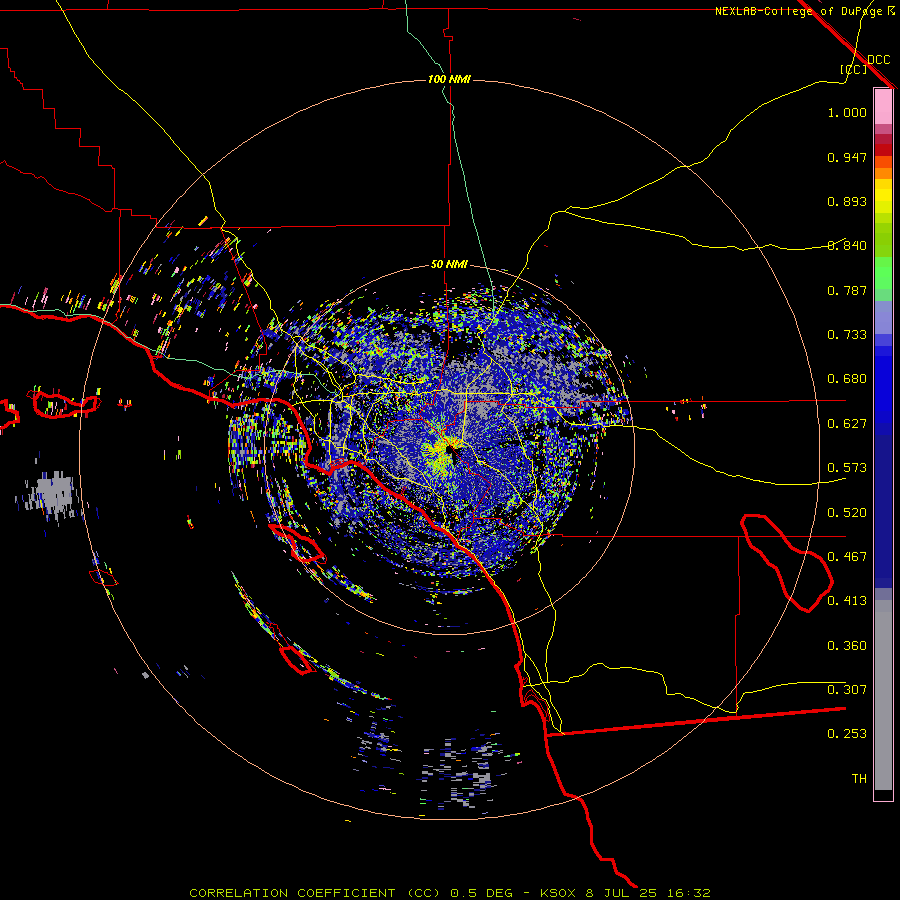The image size is (900, 900).
Task: Click the 0.307 scale value
Action: point(847,690)
